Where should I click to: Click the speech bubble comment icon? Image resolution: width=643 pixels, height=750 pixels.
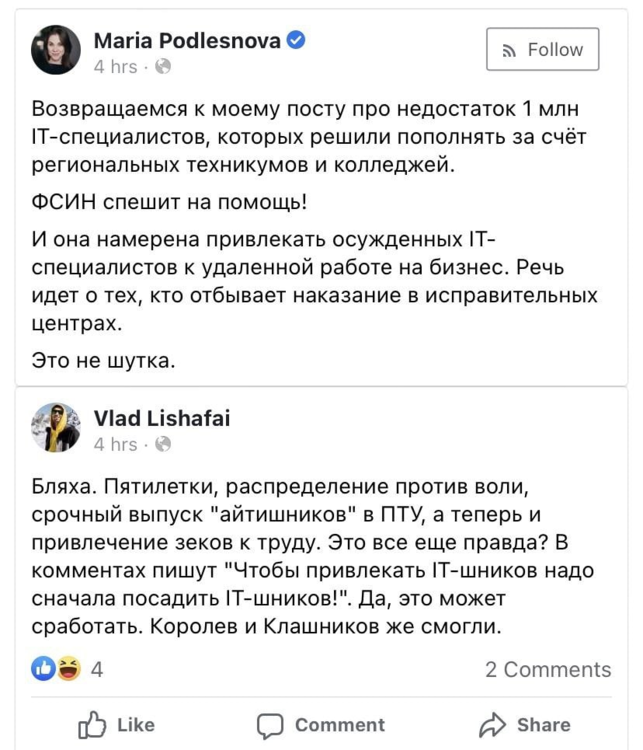[270, 725]
